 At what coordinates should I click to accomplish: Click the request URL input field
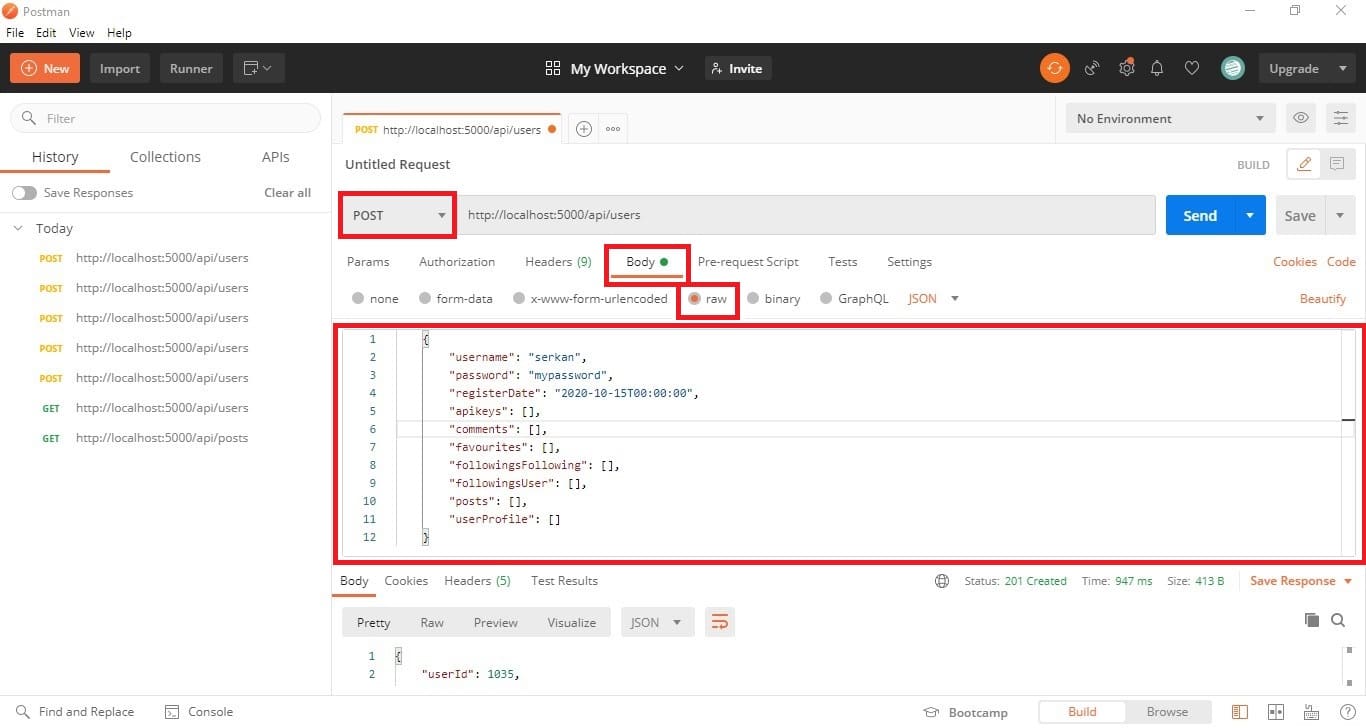[806, 215]
